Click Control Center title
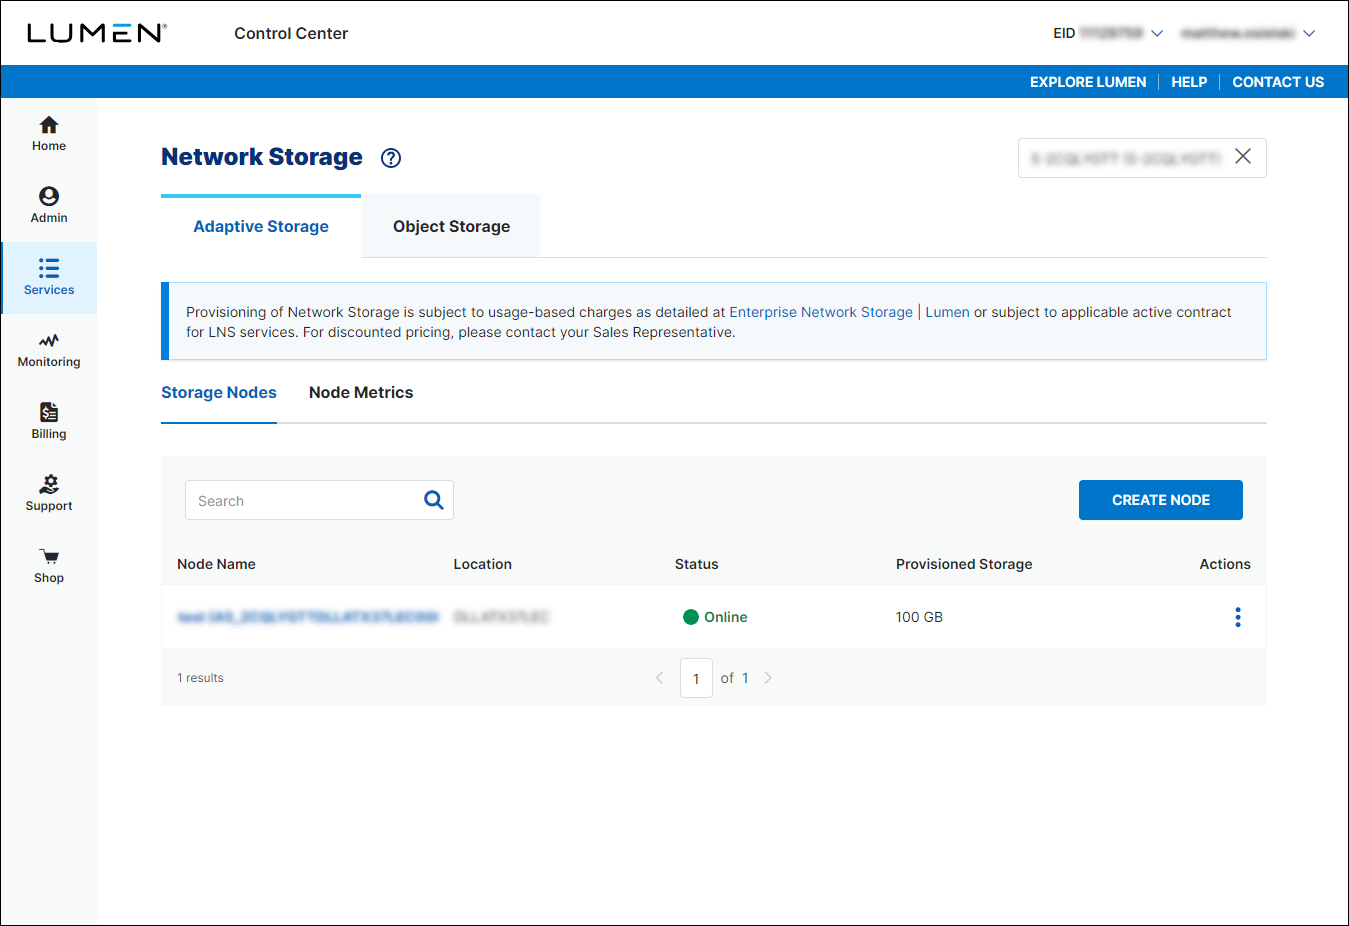This screenshot has height=926, width=1349. pos(291,33)
